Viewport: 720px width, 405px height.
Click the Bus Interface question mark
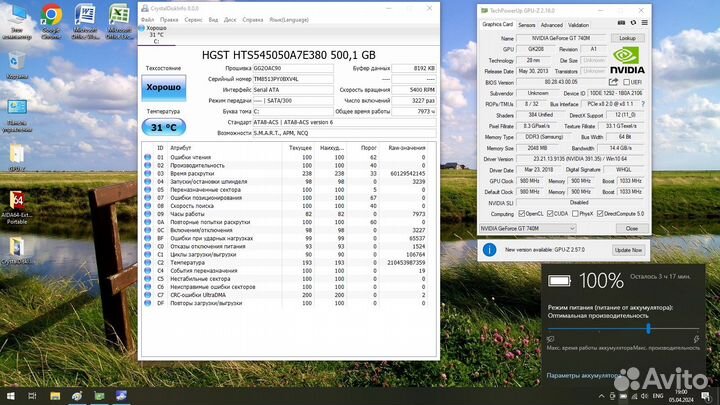pos(643,104)
